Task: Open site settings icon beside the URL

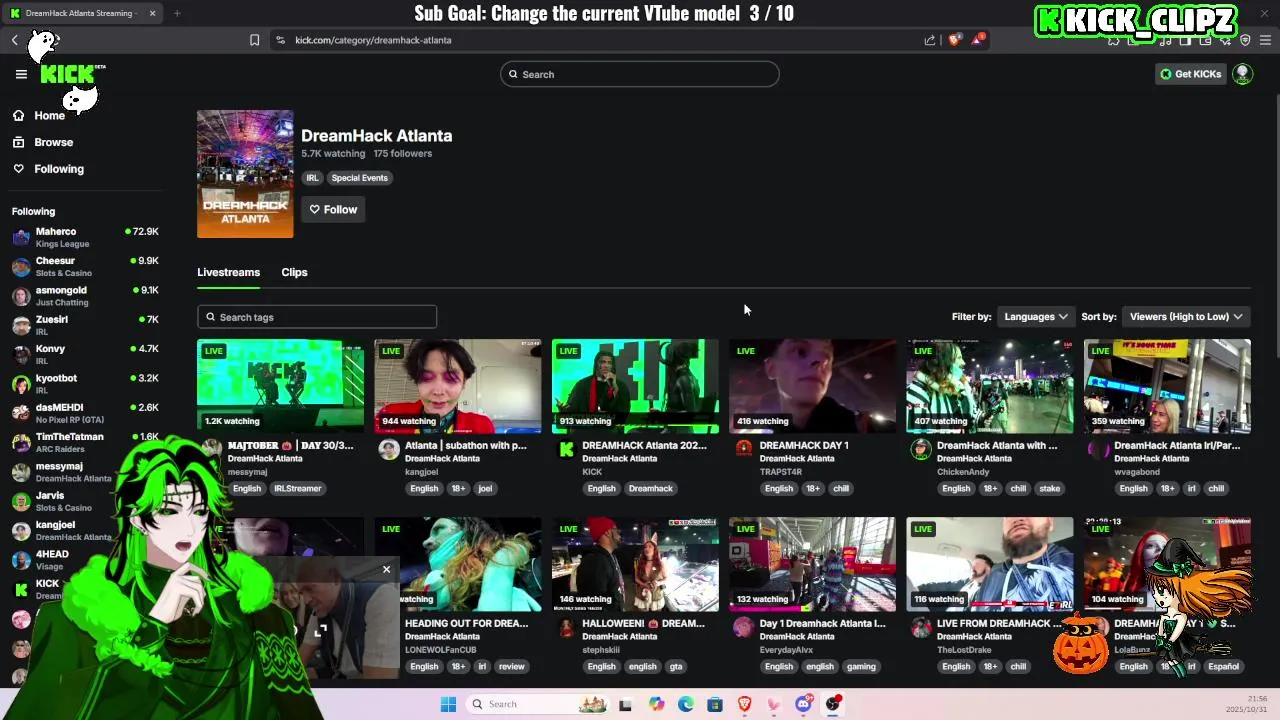Action: tap(280, 40)
